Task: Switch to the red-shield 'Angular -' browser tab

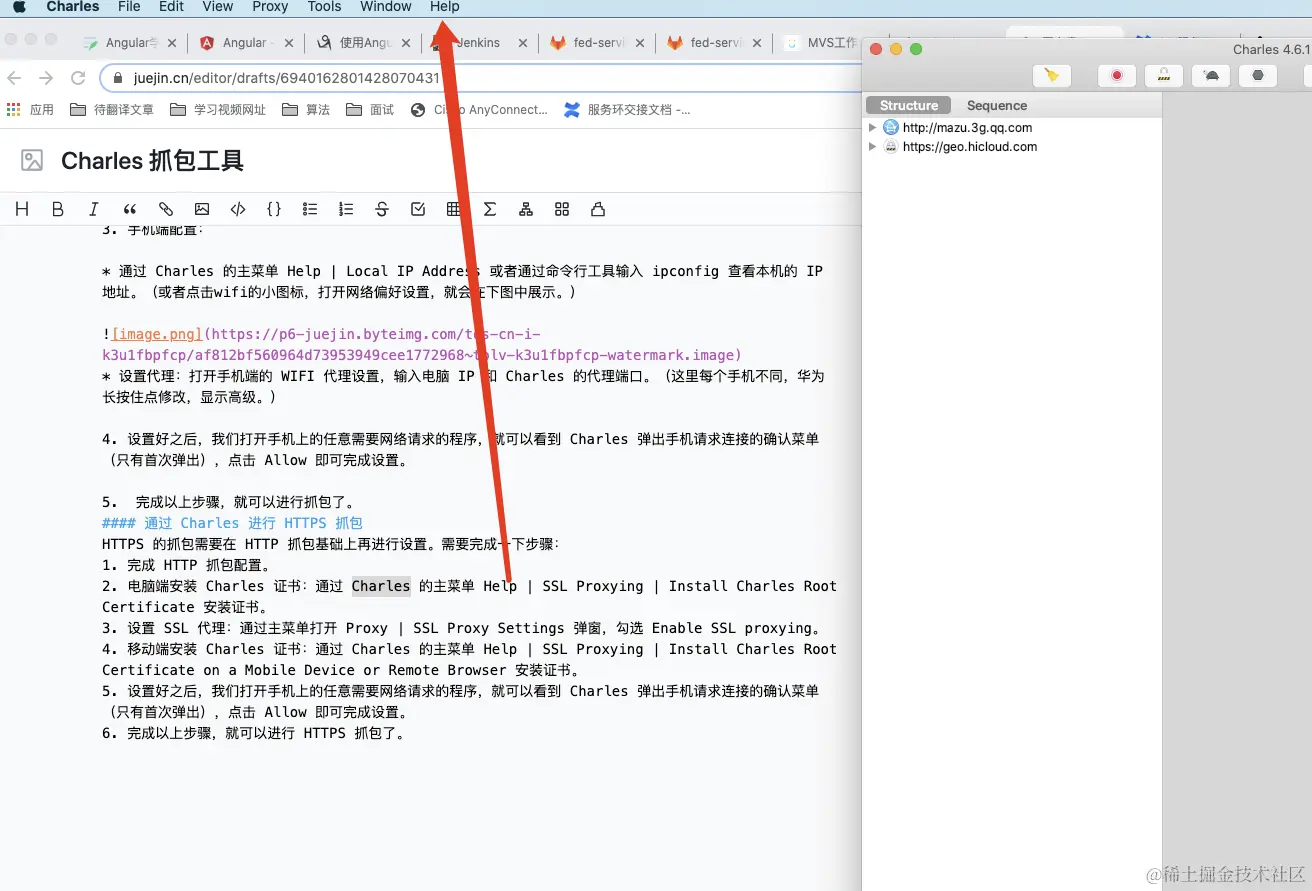Action: (x=247, y=43)
